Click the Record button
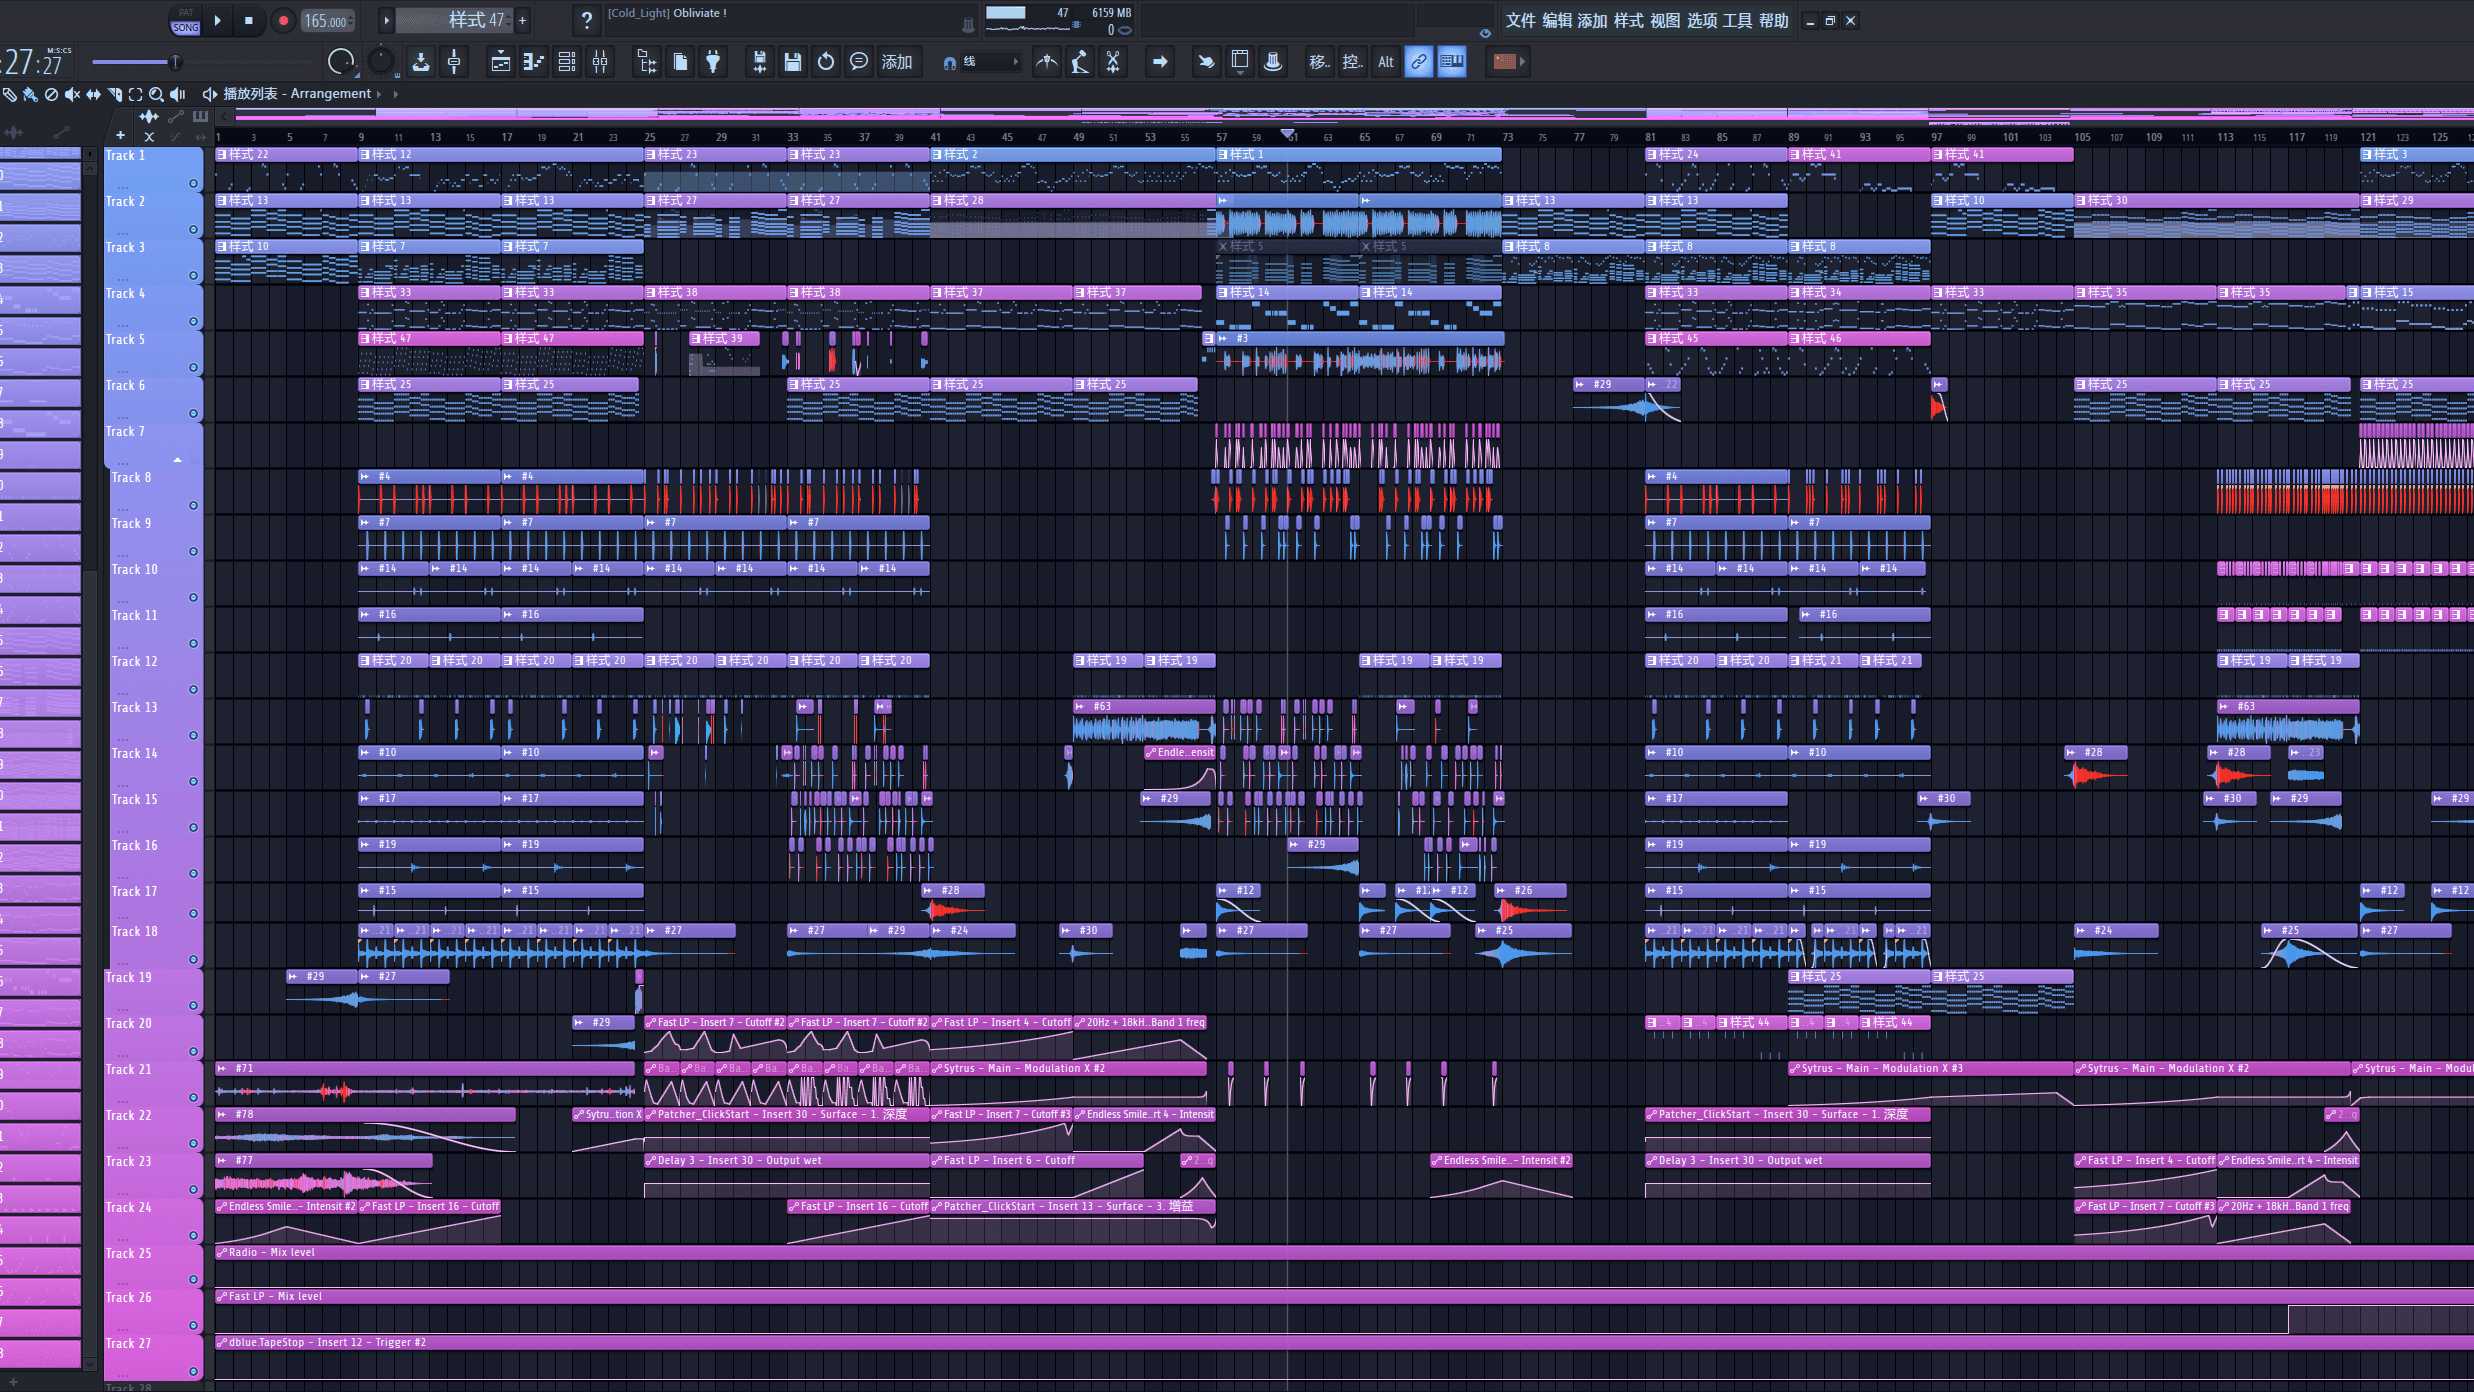Screen dimensions: 2474x1392 click(283, 20)
